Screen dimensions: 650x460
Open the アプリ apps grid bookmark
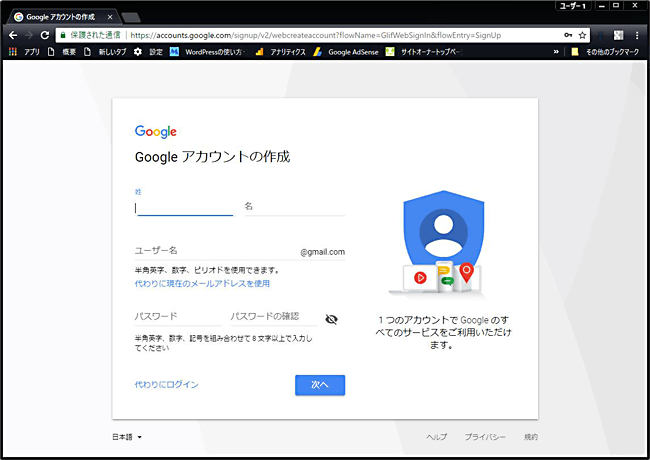pos(24,52)
